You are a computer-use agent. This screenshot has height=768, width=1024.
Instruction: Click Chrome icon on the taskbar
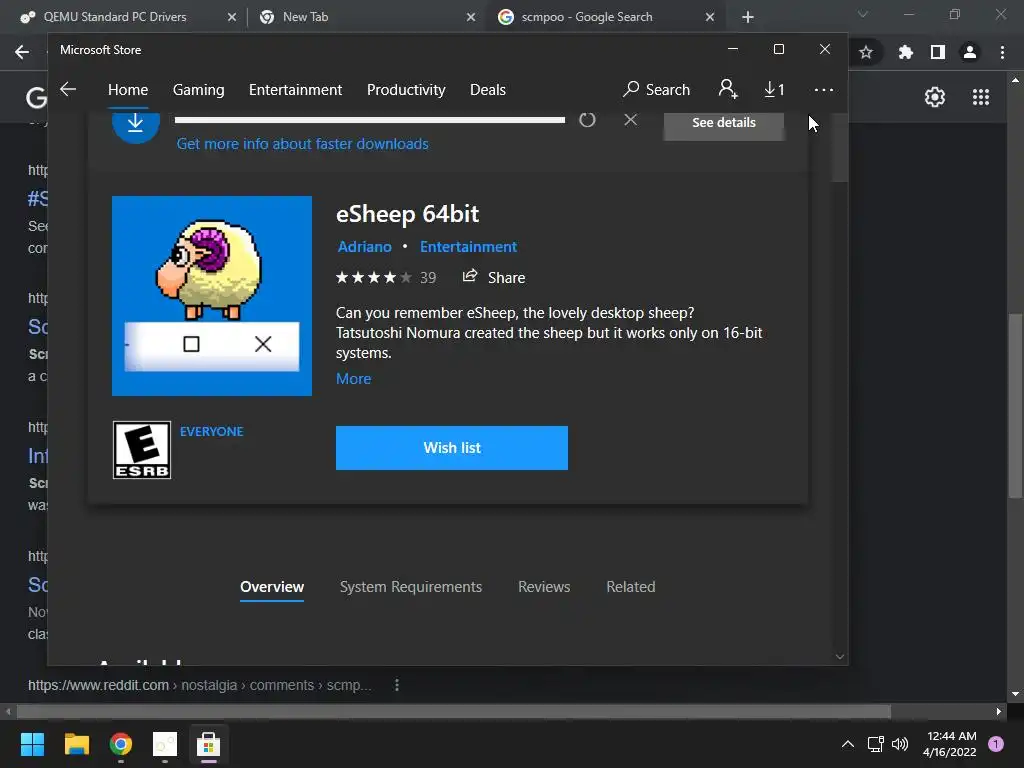[x=121, y=744]
